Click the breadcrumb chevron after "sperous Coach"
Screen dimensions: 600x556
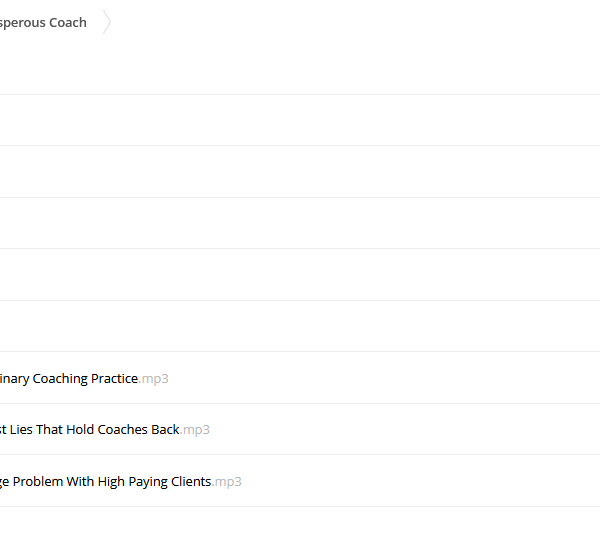tap(107, 23)
